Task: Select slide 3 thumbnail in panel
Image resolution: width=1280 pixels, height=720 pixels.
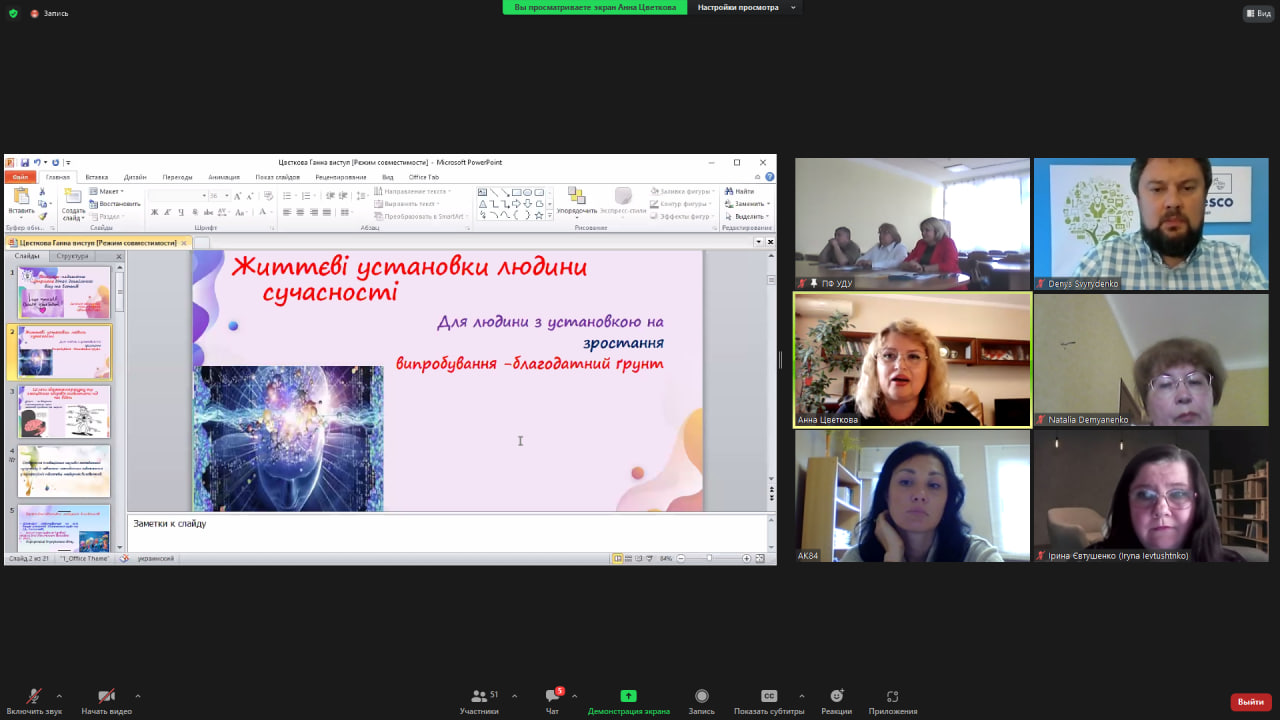Action: [64, 412]
